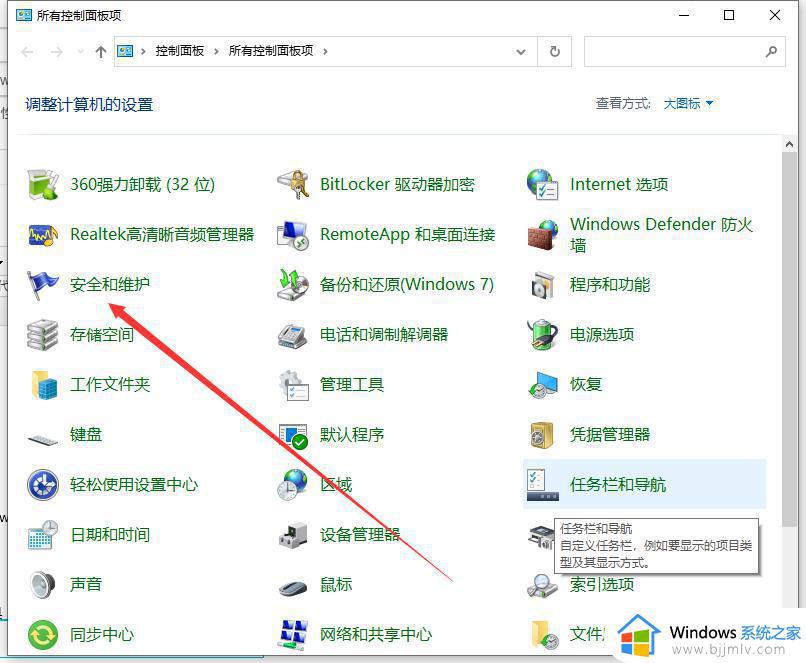Image resolution: width=806 pixels, height=663 pixels.
Task: Open the 凭据管理器 safe icon
Action: click(x=542, y=435)
